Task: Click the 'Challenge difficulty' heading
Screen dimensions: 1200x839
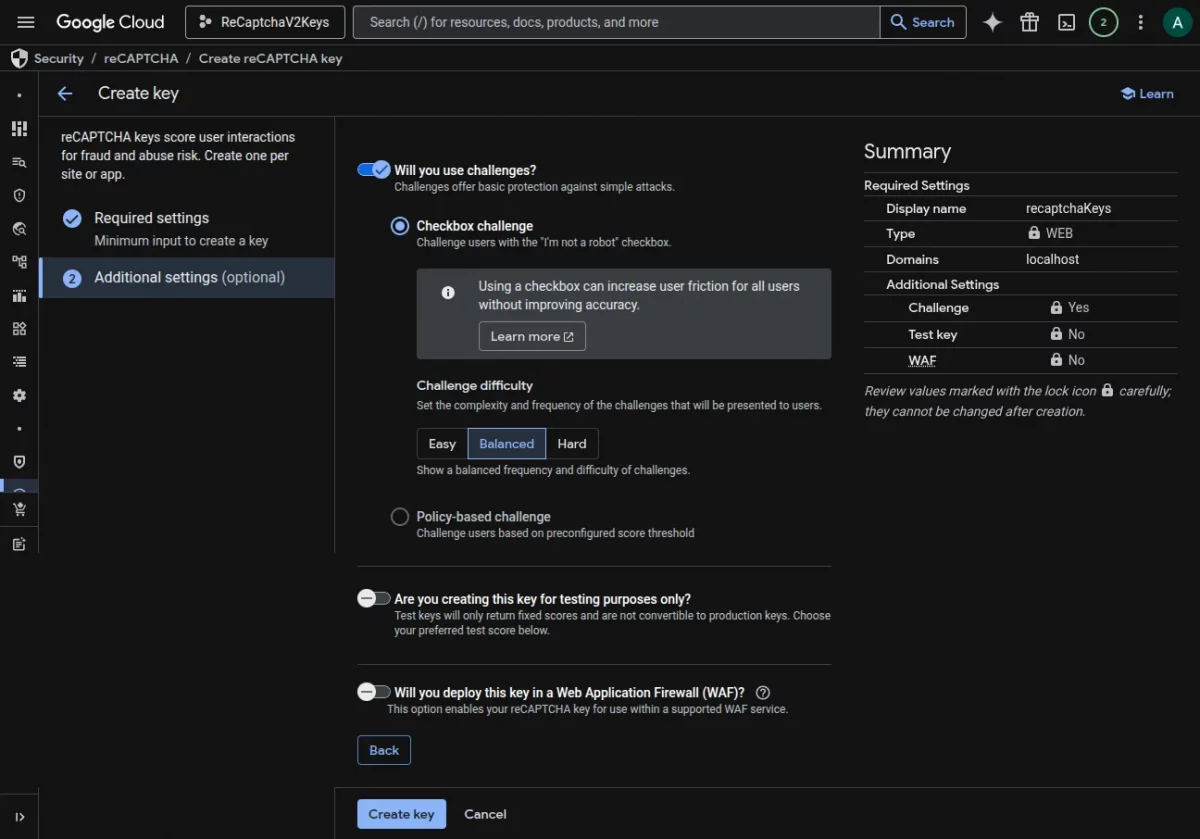Action: coord(475,385)
